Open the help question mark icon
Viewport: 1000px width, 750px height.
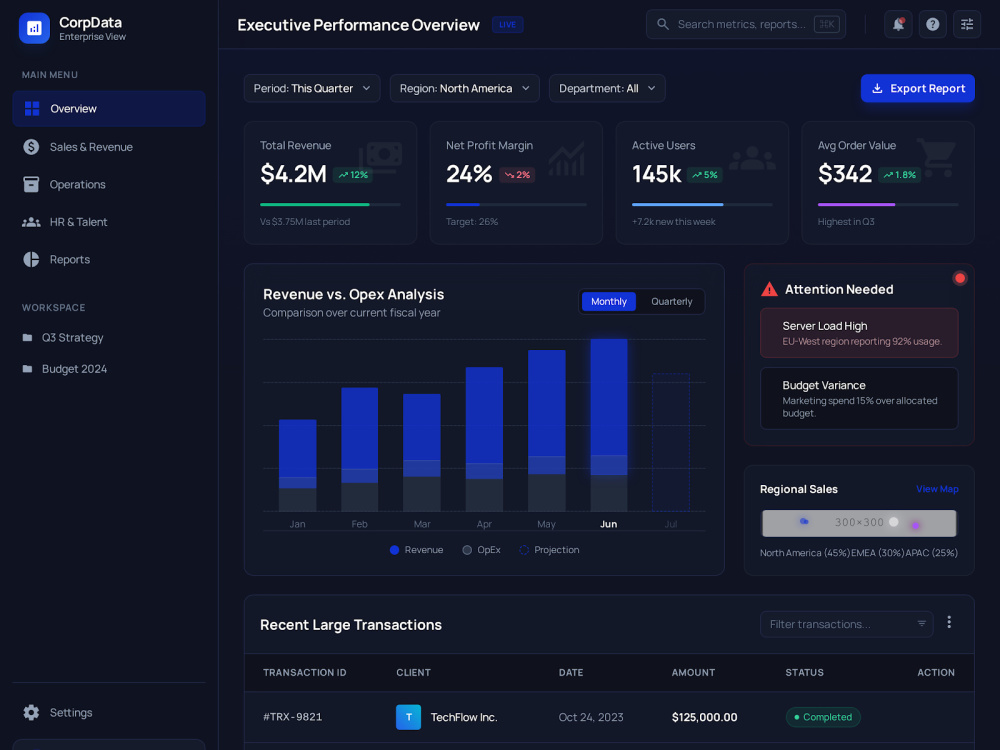tap(932, 24)
